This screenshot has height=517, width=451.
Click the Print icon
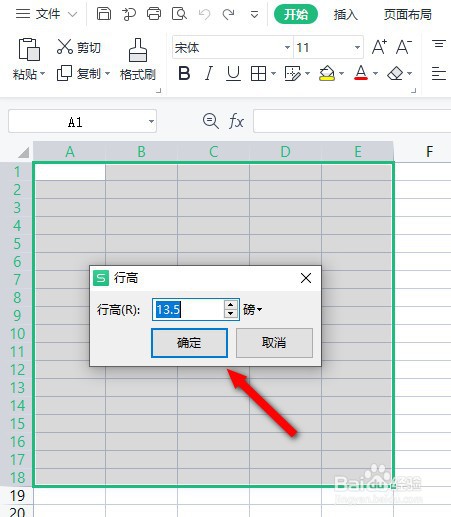coord(154,14)
